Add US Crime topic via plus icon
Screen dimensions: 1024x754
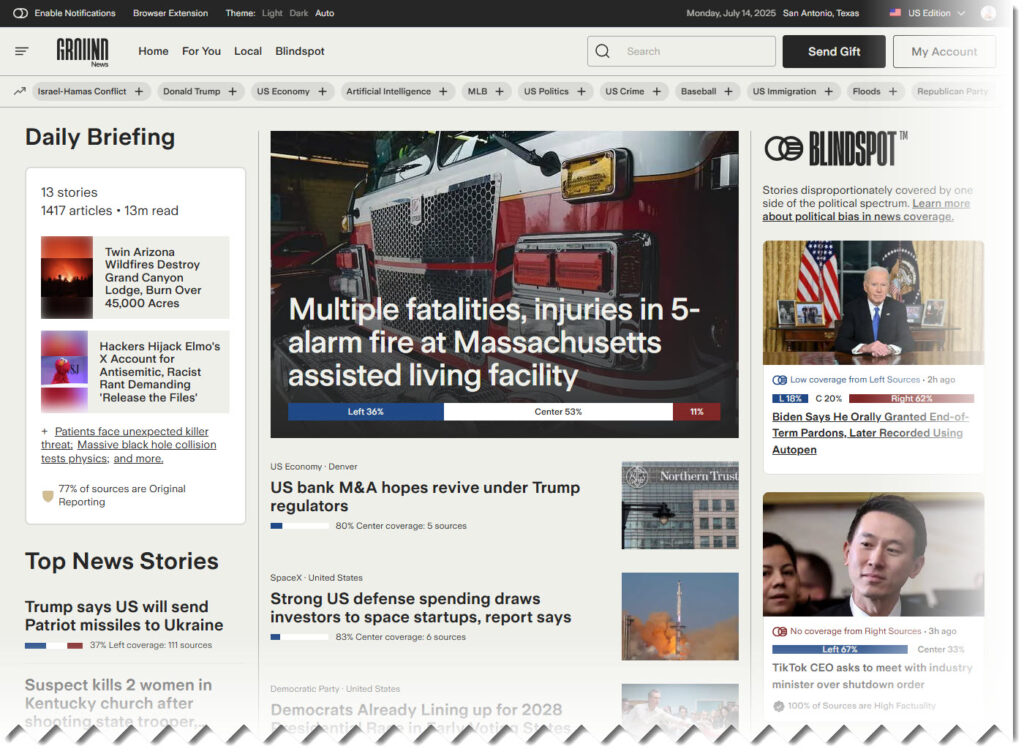(656, 91)
